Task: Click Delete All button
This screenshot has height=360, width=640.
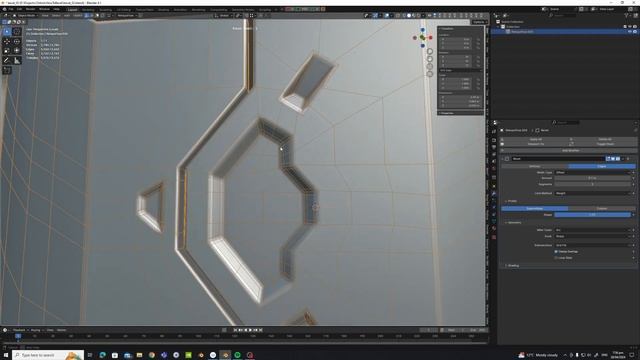Action: [x=604, y=139]
